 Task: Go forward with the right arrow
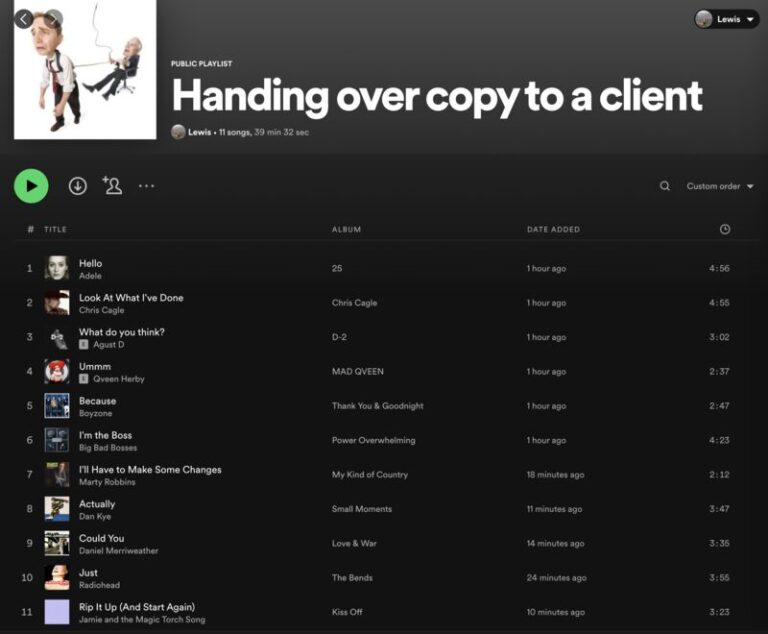pyautogui.click(x=53, y=19)
